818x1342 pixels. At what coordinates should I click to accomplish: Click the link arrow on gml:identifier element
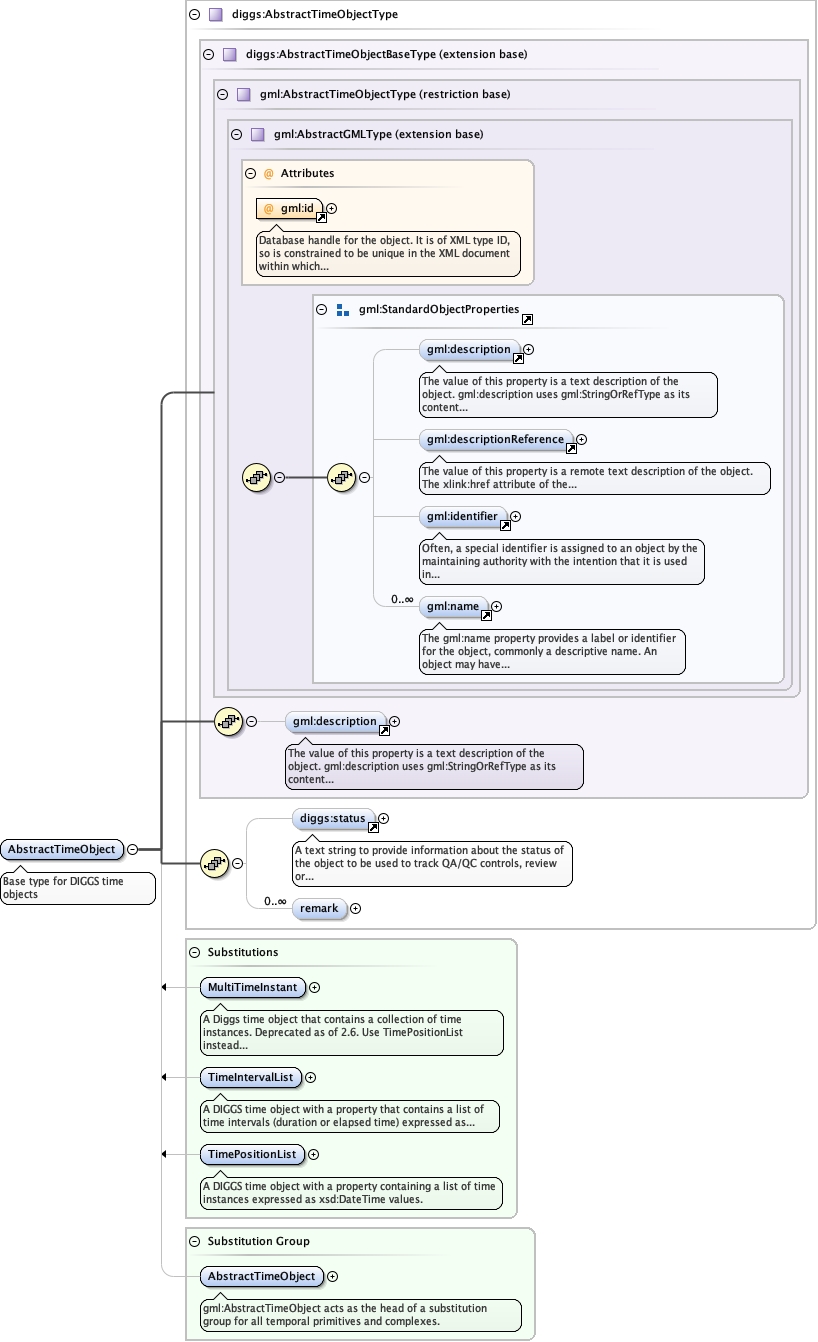pyautogui.click(x=505, y=525)
